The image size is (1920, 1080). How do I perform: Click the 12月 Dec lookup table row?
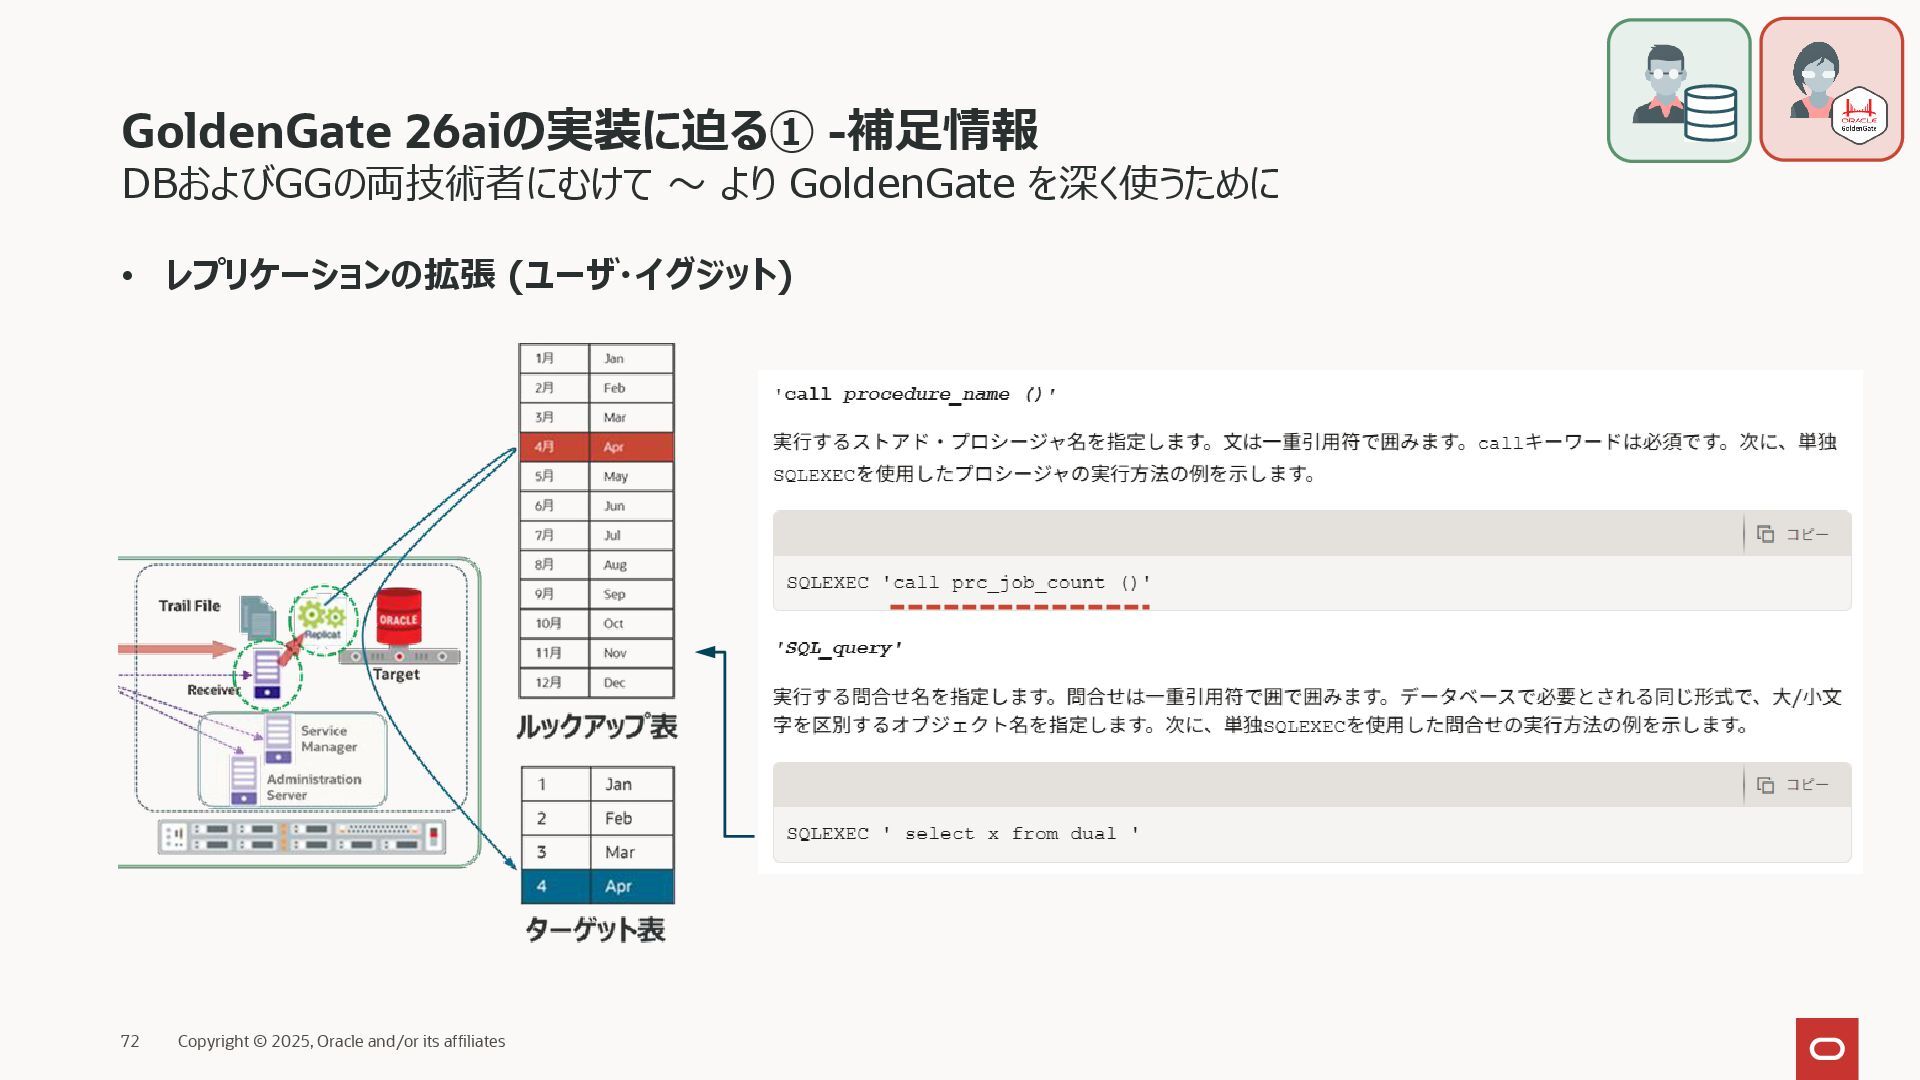(x=596, y=682)
